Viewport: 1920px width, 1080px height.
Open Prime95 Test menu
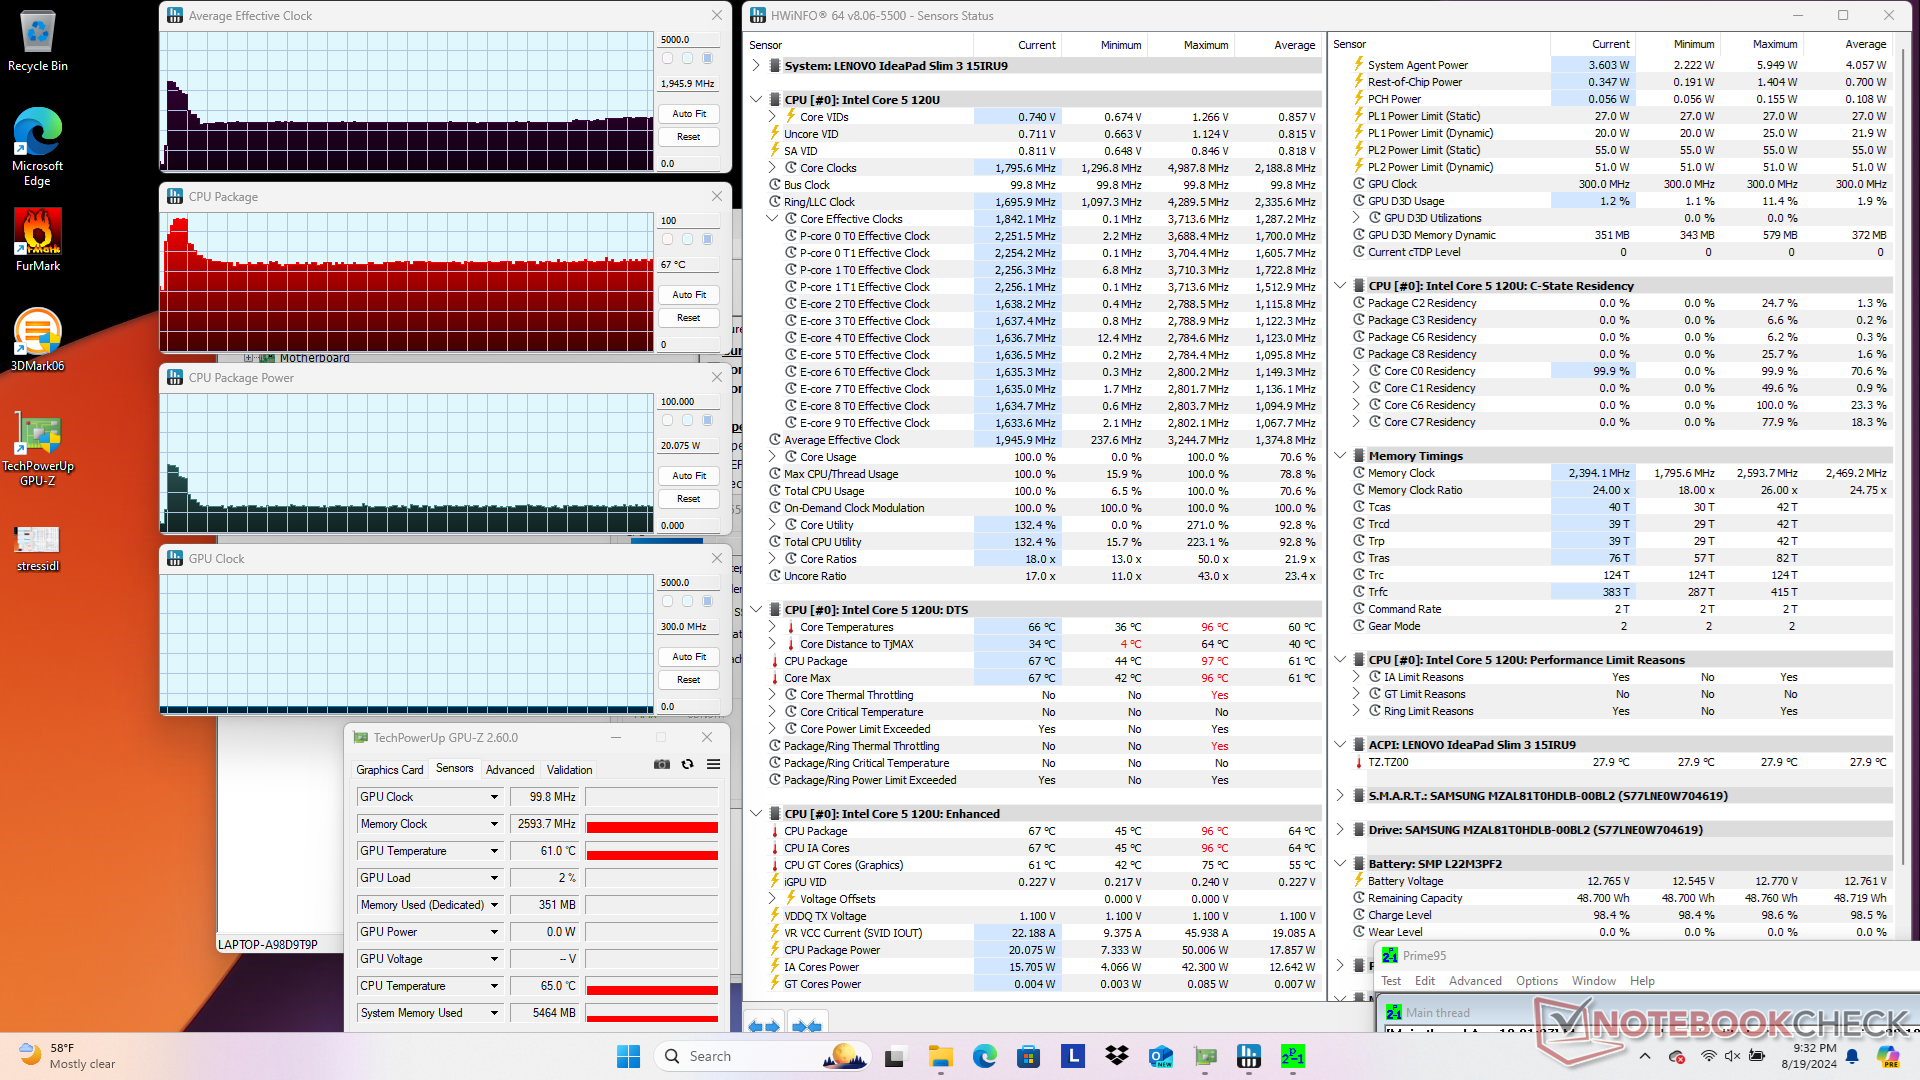1391,981
